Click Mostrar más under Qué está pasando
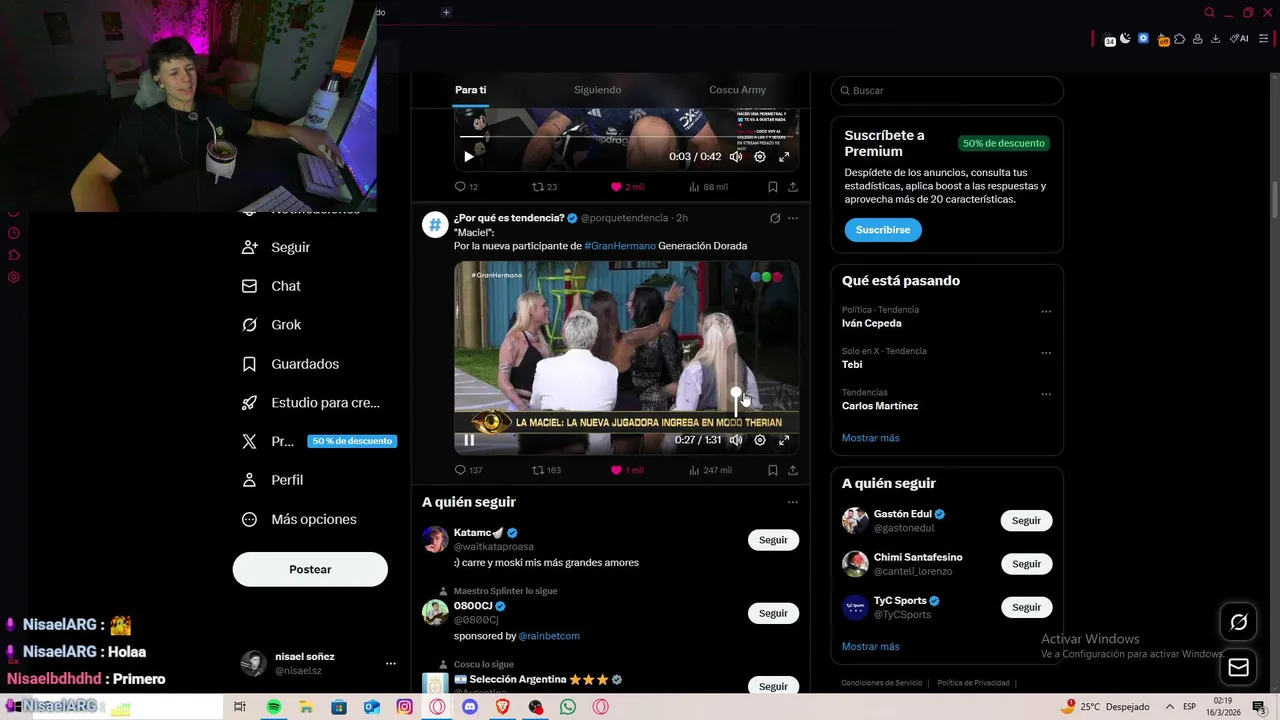This screenshot has height=720, width=1280. click(871, 438)
